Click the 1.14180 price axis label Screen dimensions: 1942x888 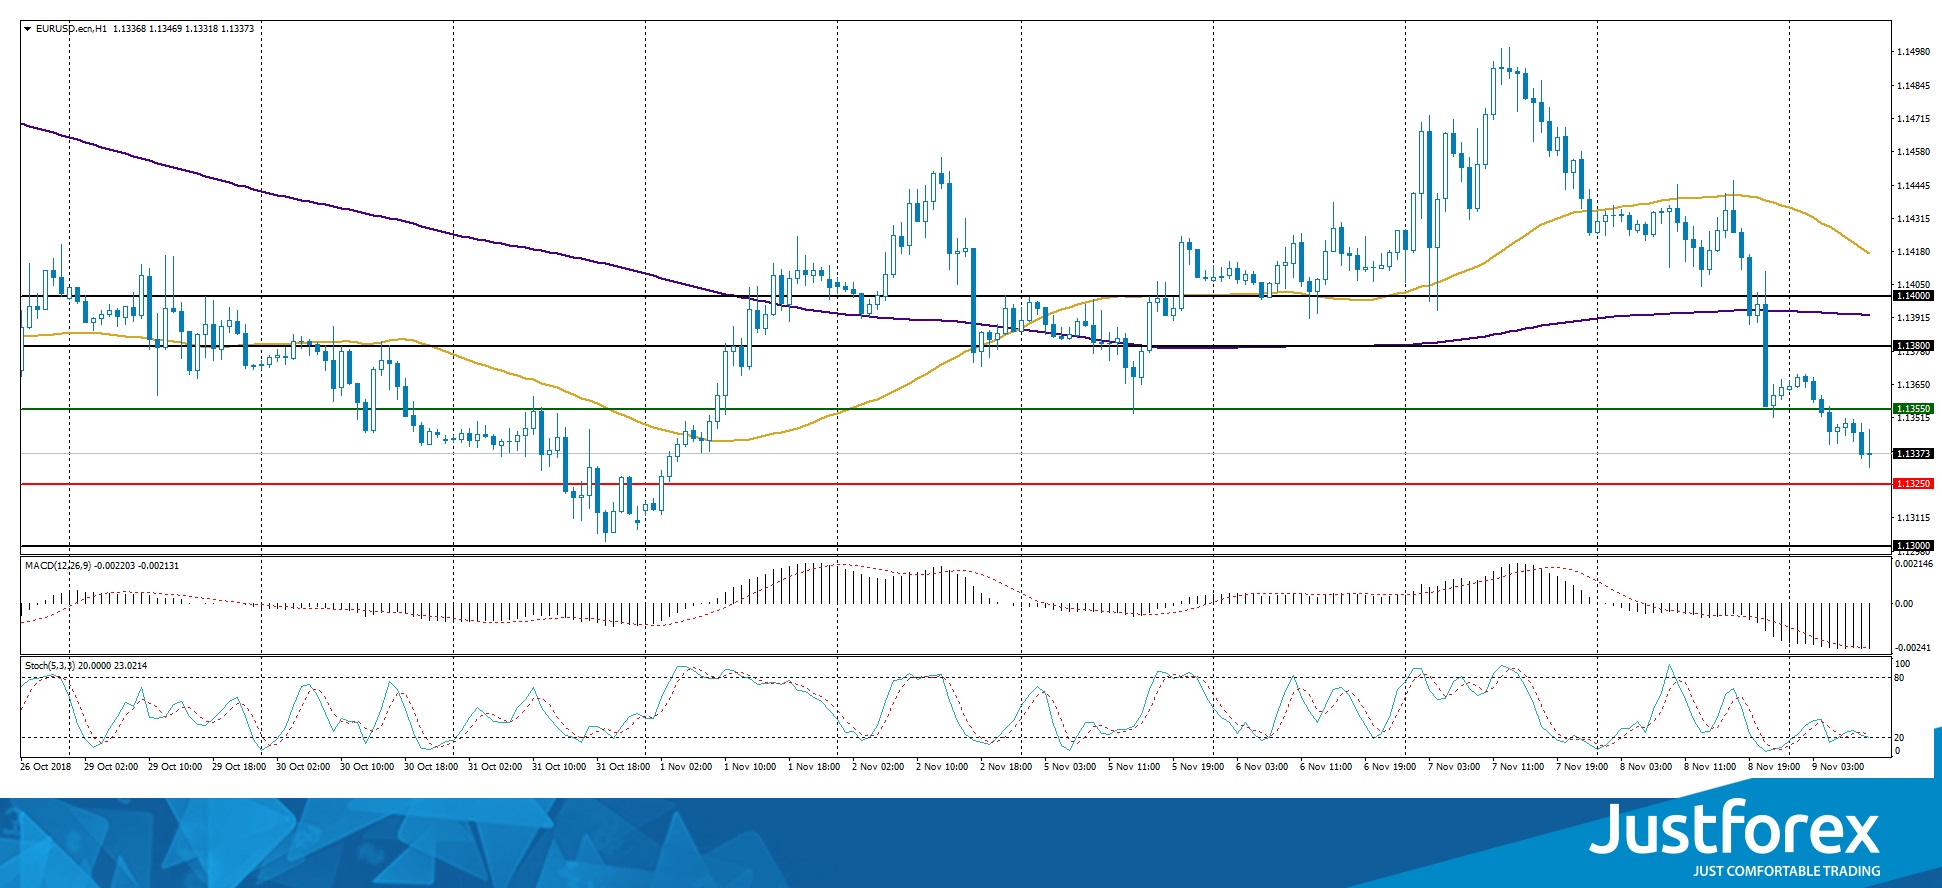tap(1913, 252)
